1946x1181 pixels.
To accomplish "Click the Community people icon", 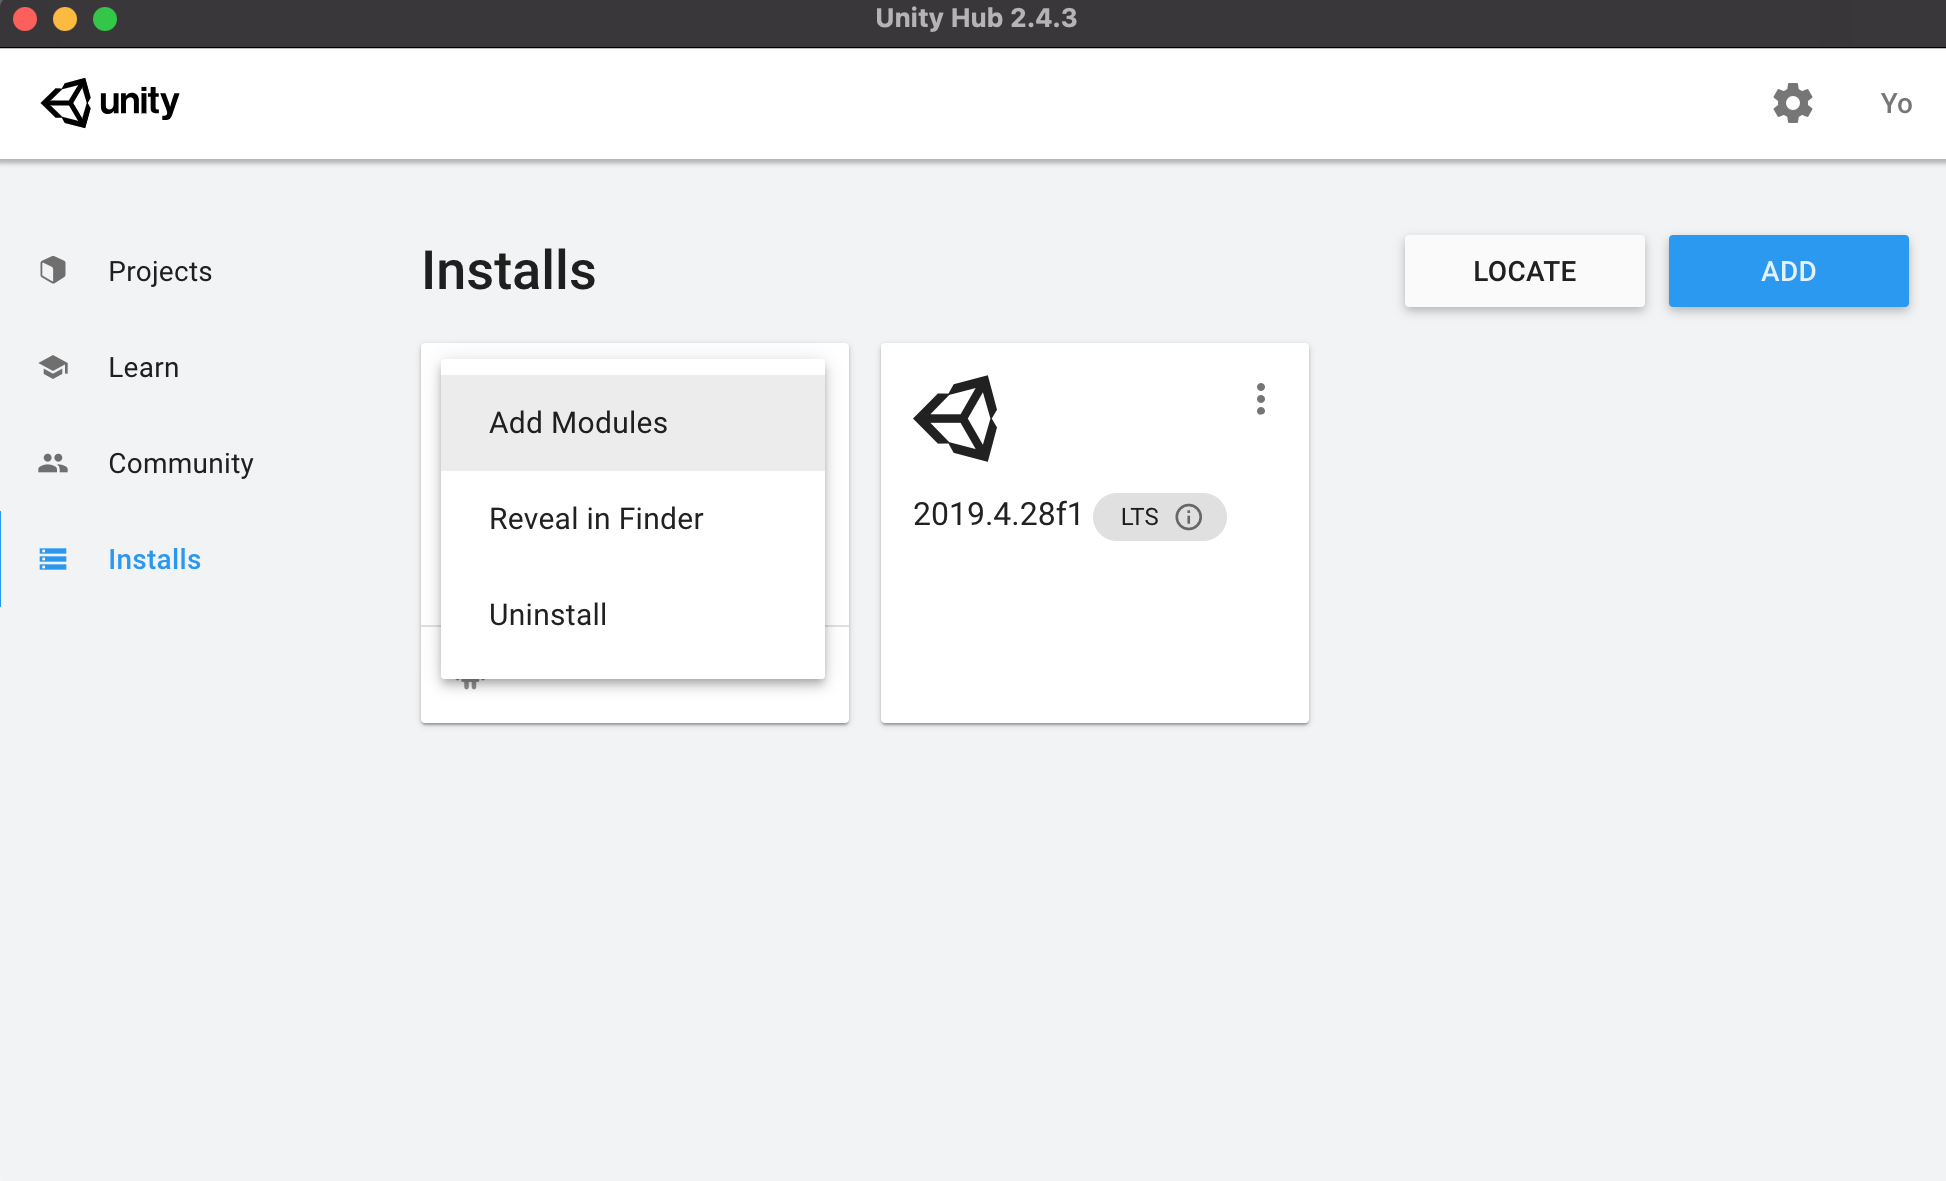I will 53,463.
